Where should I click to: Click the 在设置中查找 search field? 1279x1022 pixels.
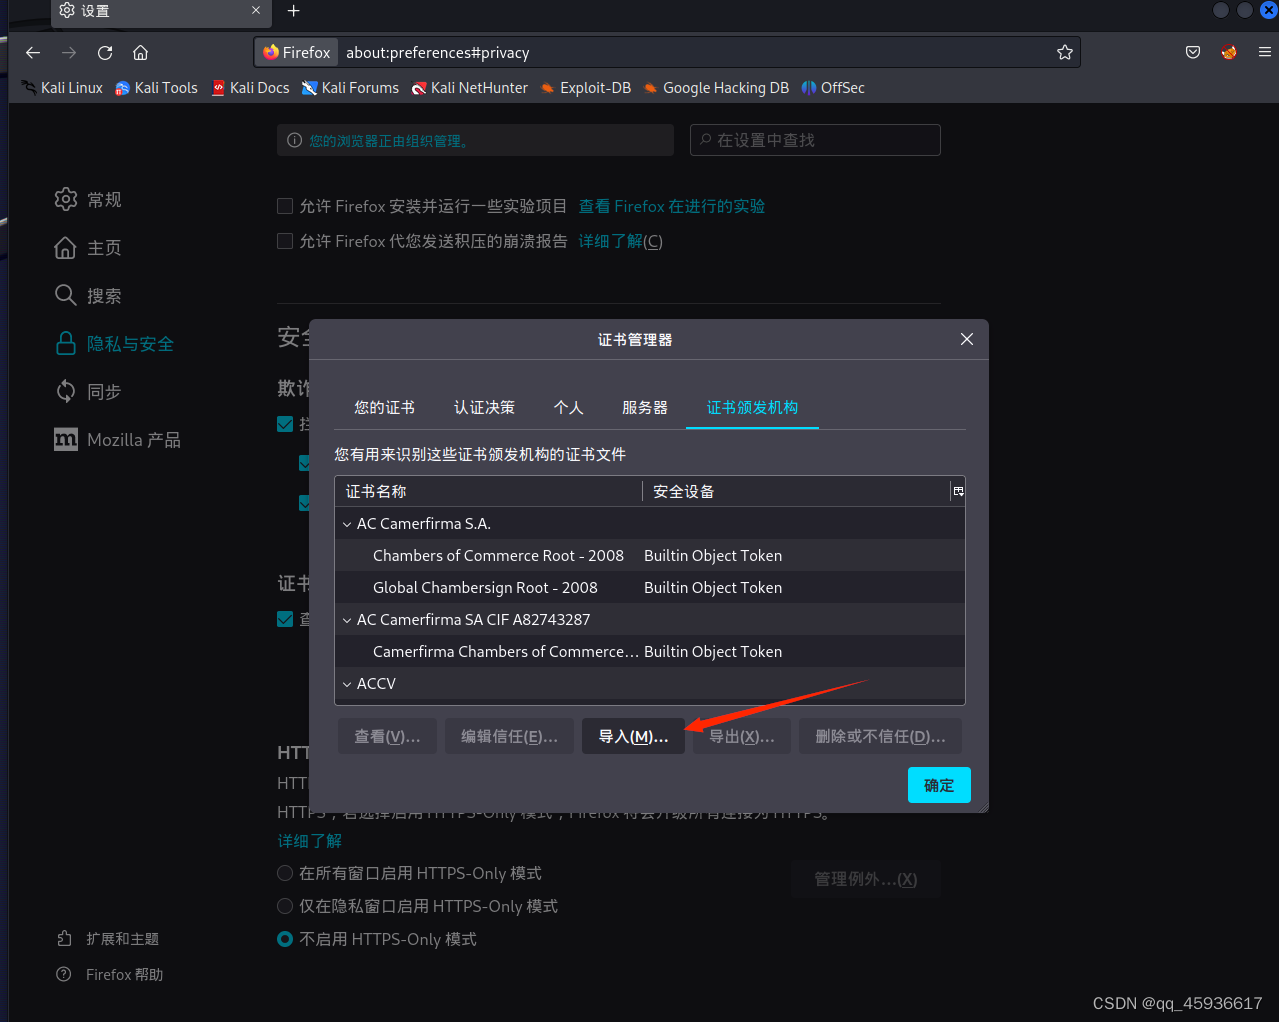(815, 140)
